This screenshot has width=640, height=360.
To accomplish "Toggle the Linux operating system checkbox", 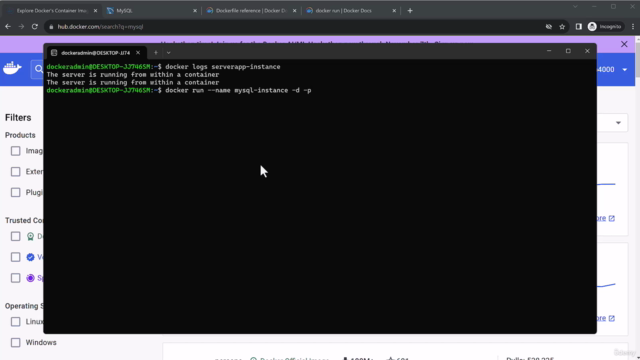I will coord(16,322).
